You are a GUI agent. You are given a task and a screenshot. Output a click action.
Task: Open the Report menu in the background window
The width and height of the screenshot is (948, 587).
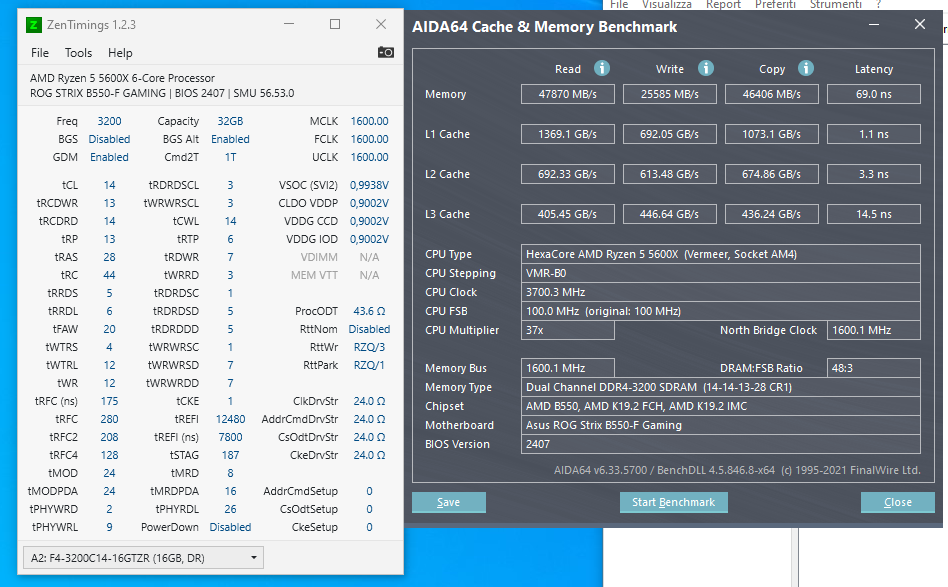723,4
